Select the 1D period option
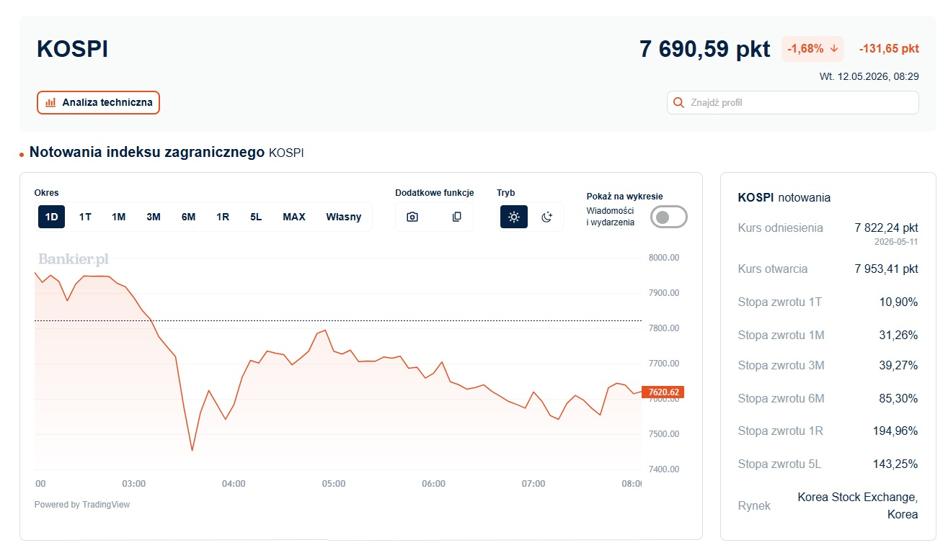Screen dimensions: 948x558 point(51,217)
